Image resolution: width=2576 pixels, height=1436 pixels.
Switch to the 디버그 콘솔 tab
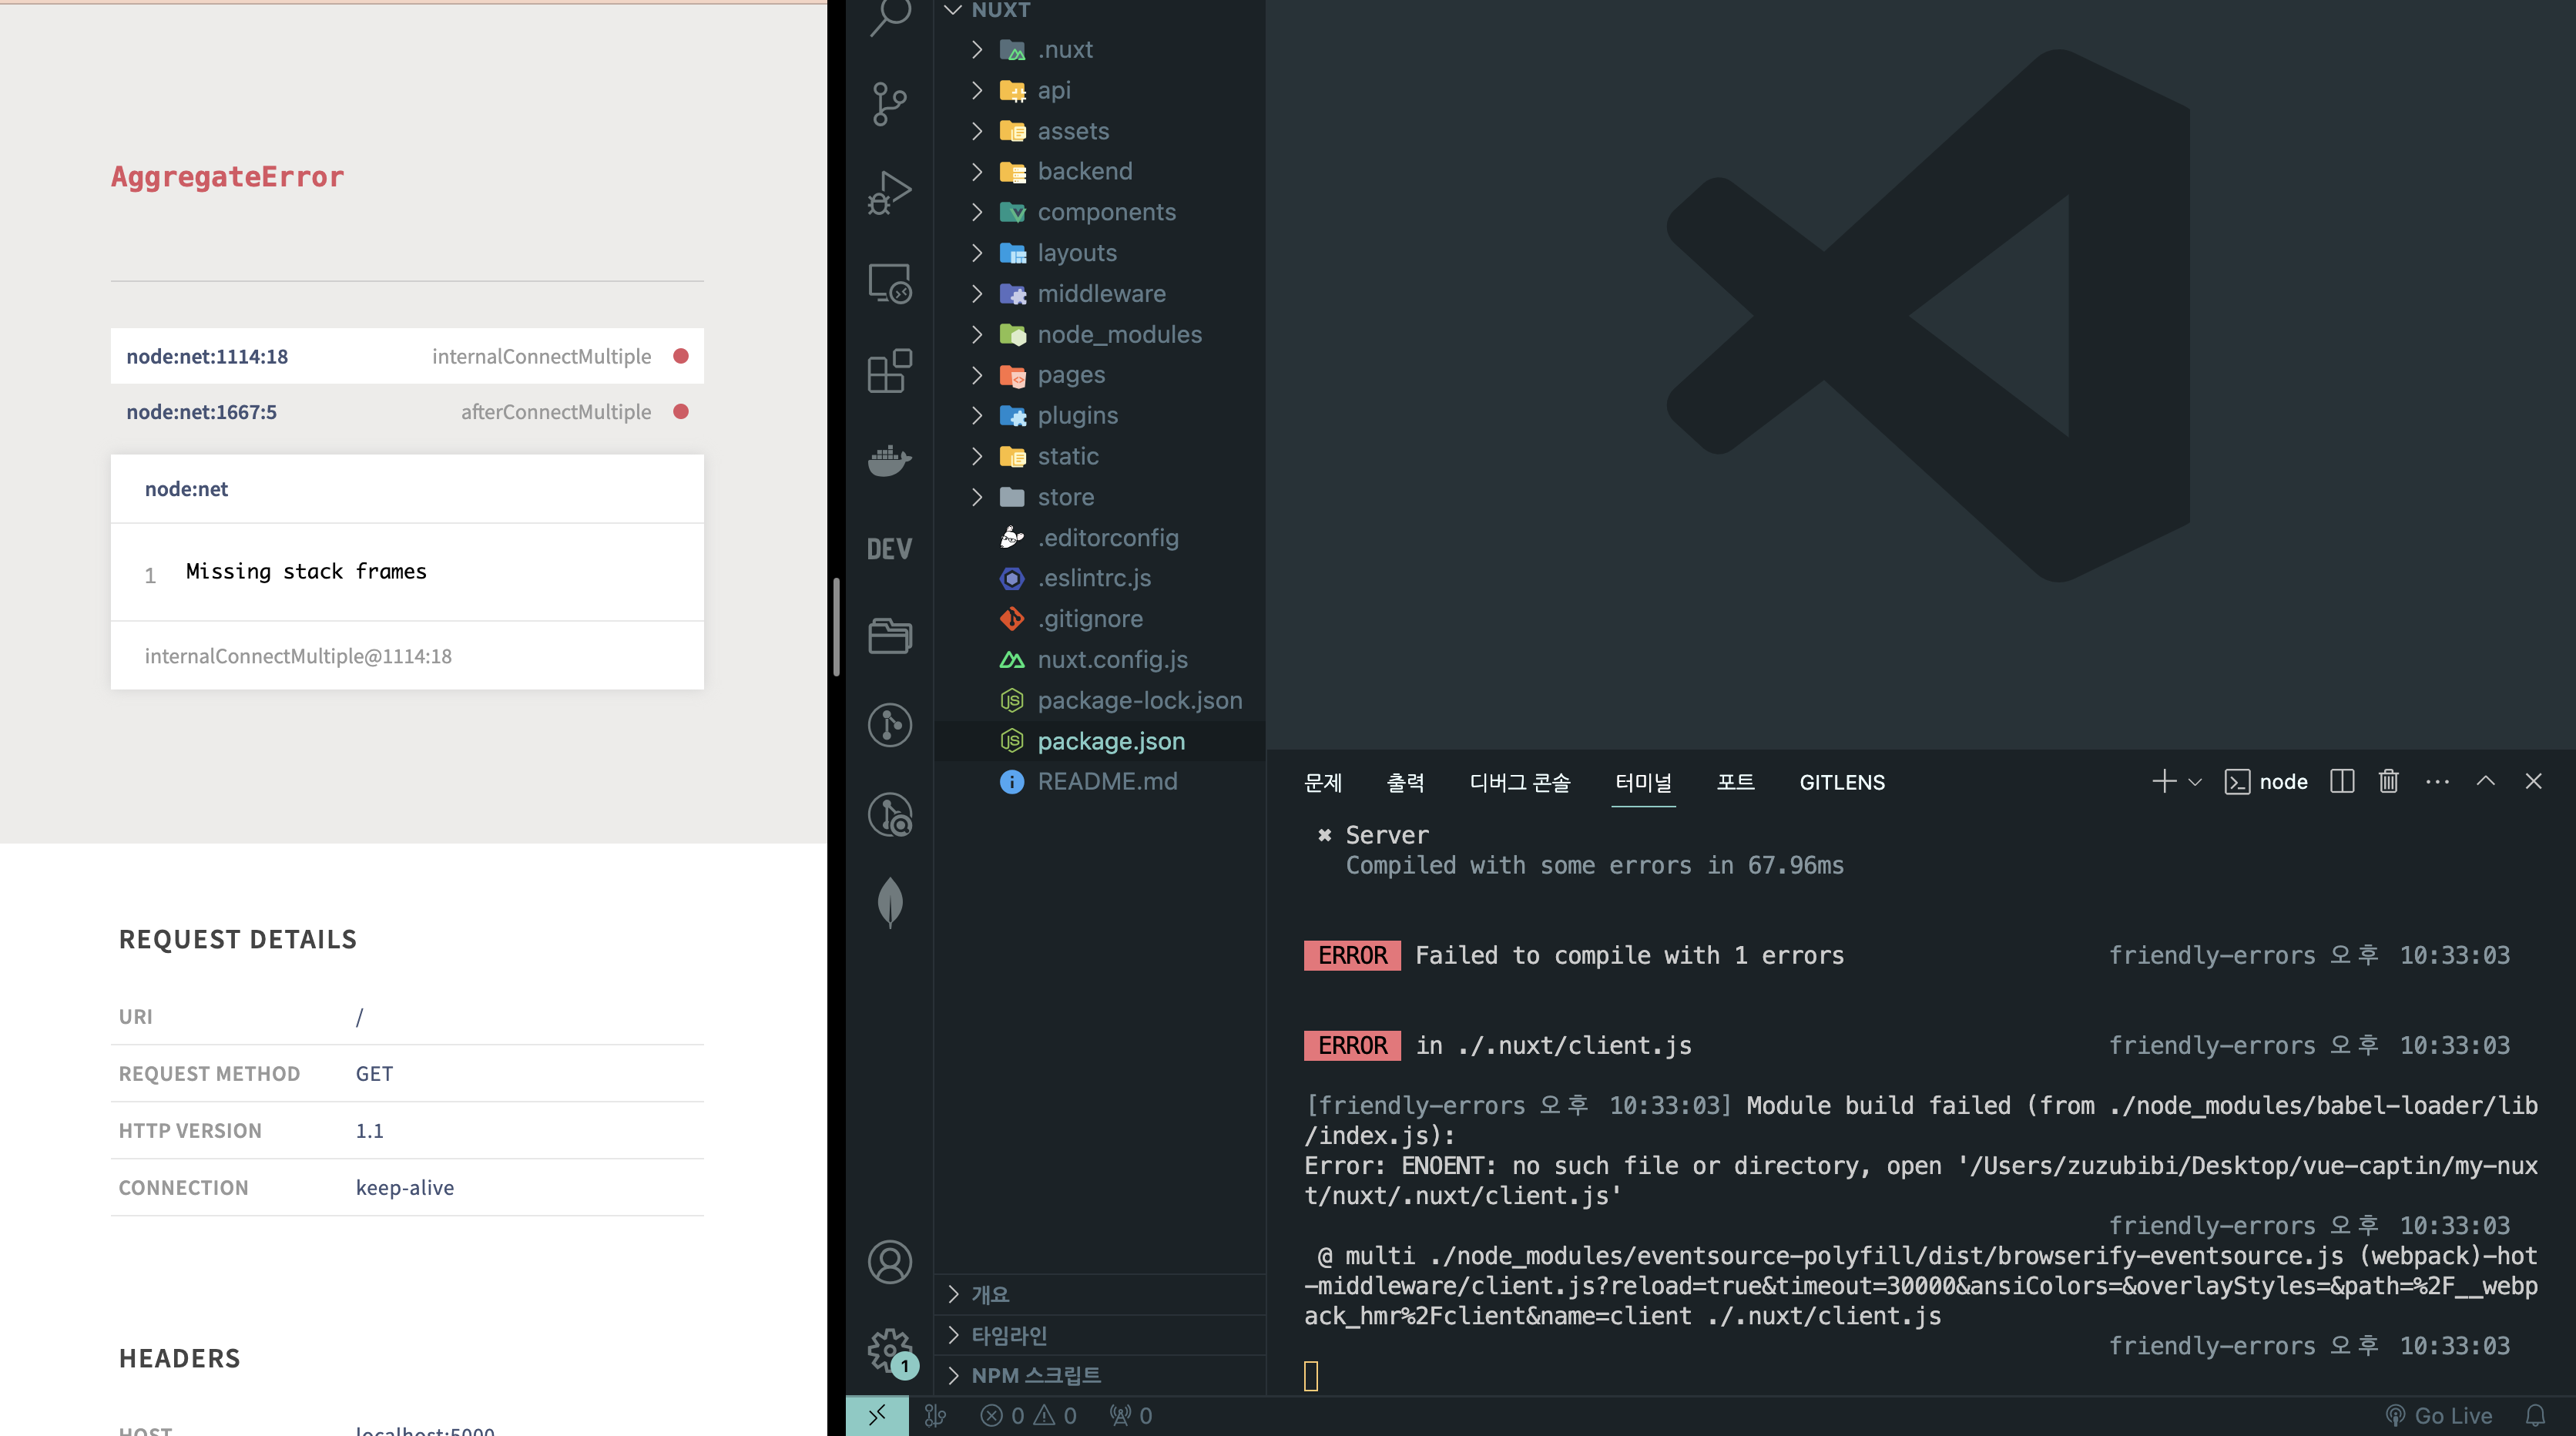click(x=1519, y=782)
